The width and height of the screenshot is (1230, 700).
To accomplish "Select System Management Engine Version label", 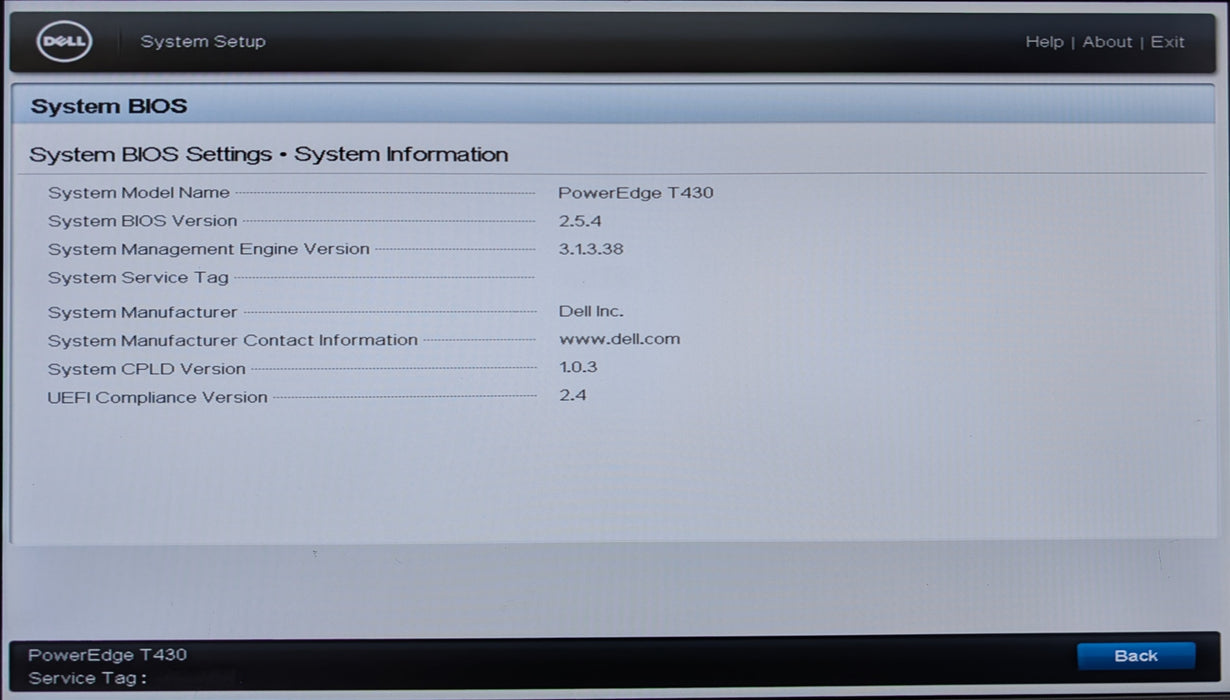I will [209, 249].
